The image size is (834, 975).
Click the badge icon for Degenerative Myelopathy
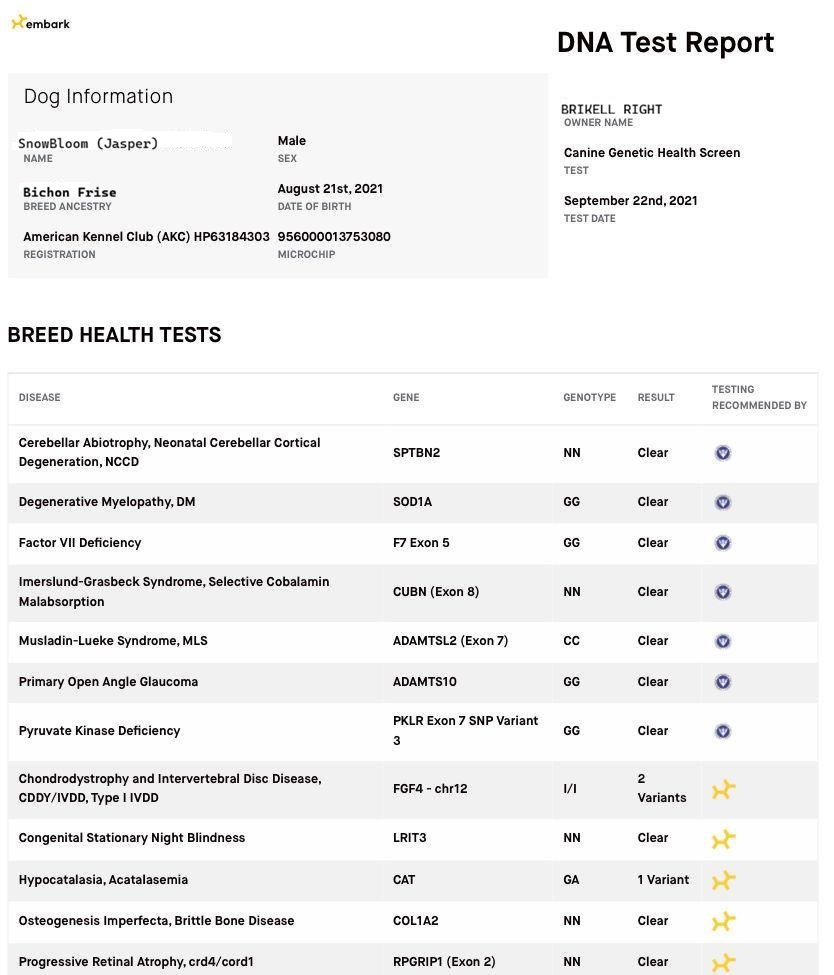[x=723, y=502]
